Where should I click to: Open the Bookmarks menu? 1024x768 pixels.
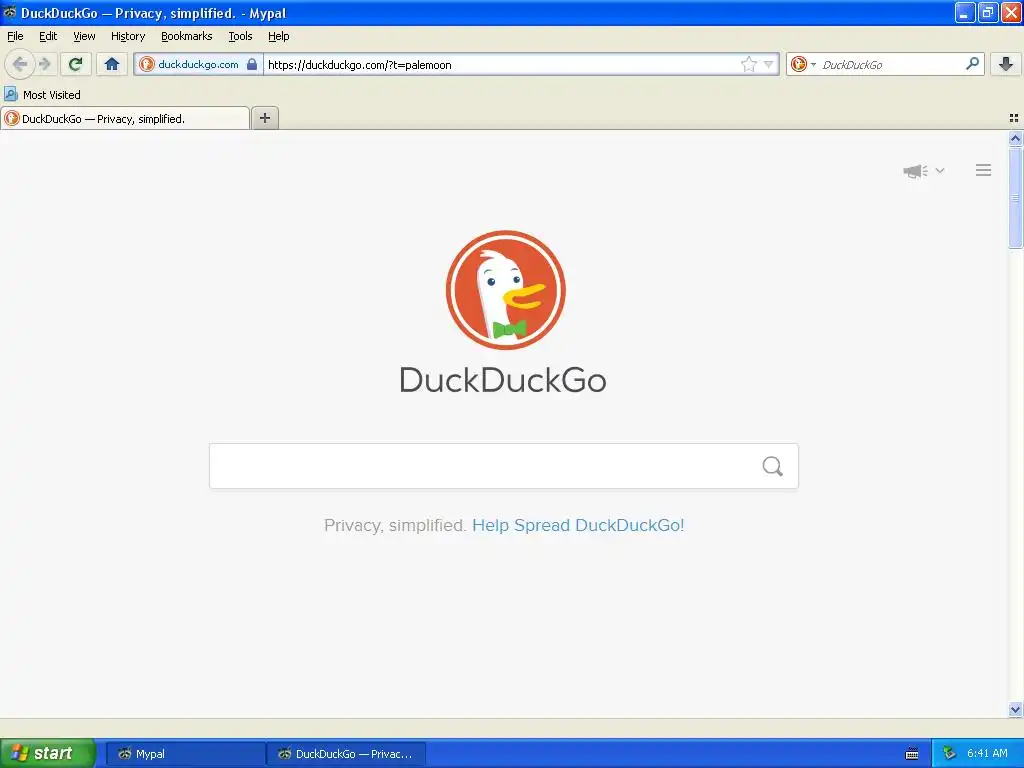186,37
